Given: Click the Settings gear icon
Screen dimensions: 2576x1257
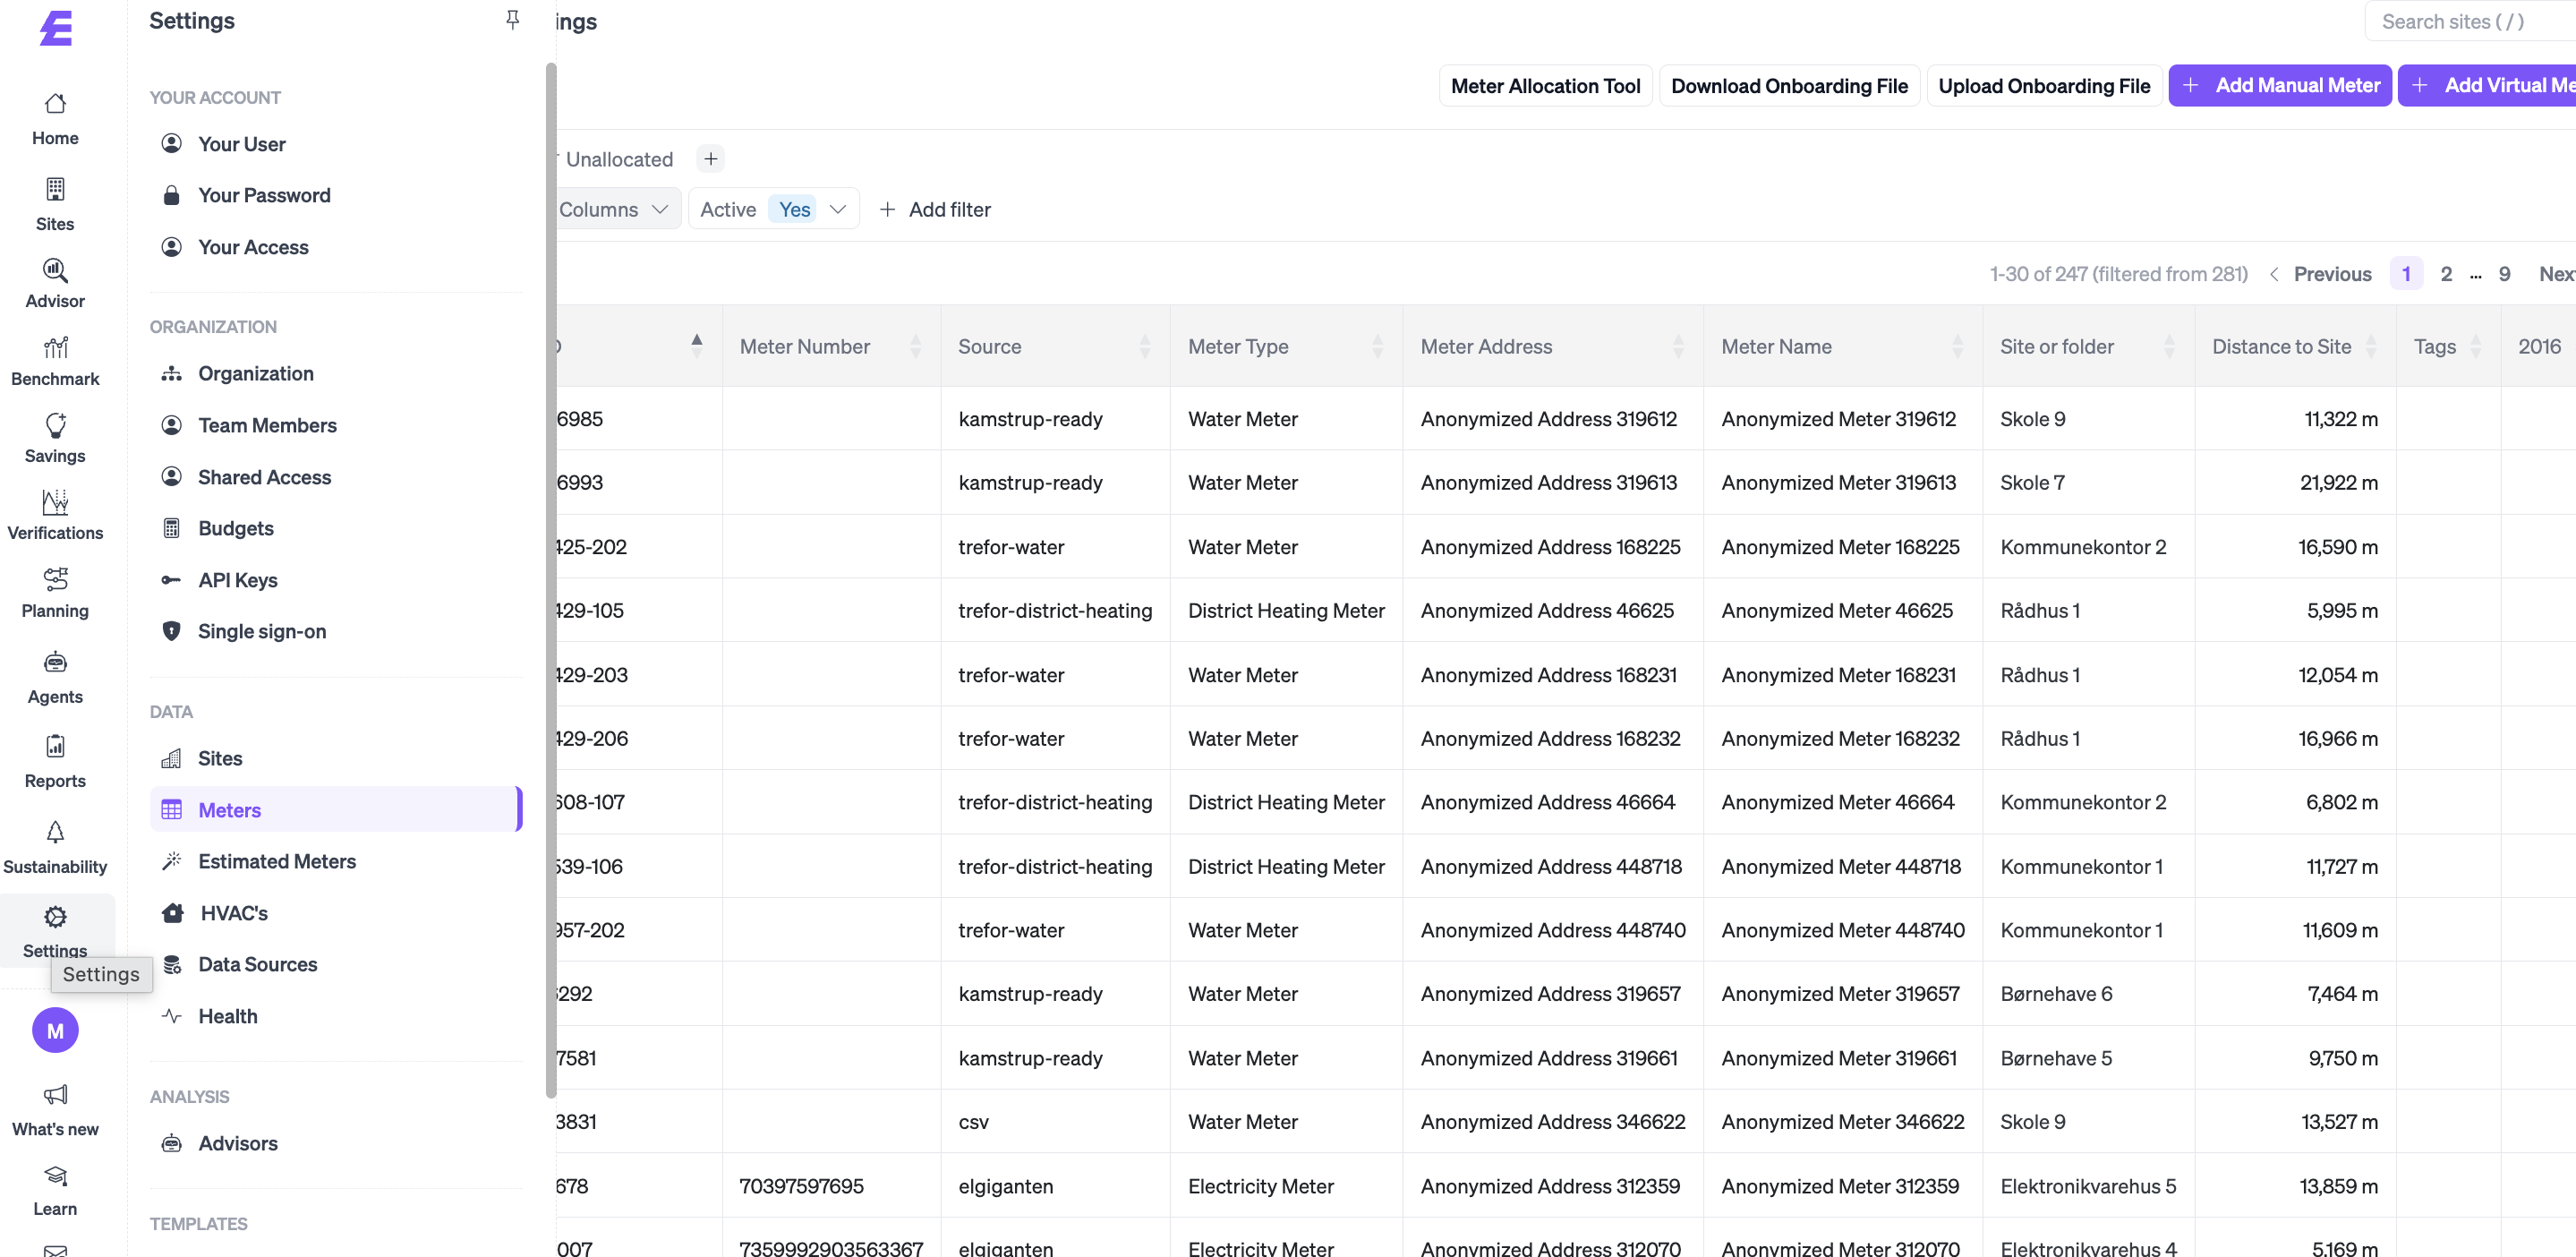Looking at the screenshot, I should pos(55,917).
